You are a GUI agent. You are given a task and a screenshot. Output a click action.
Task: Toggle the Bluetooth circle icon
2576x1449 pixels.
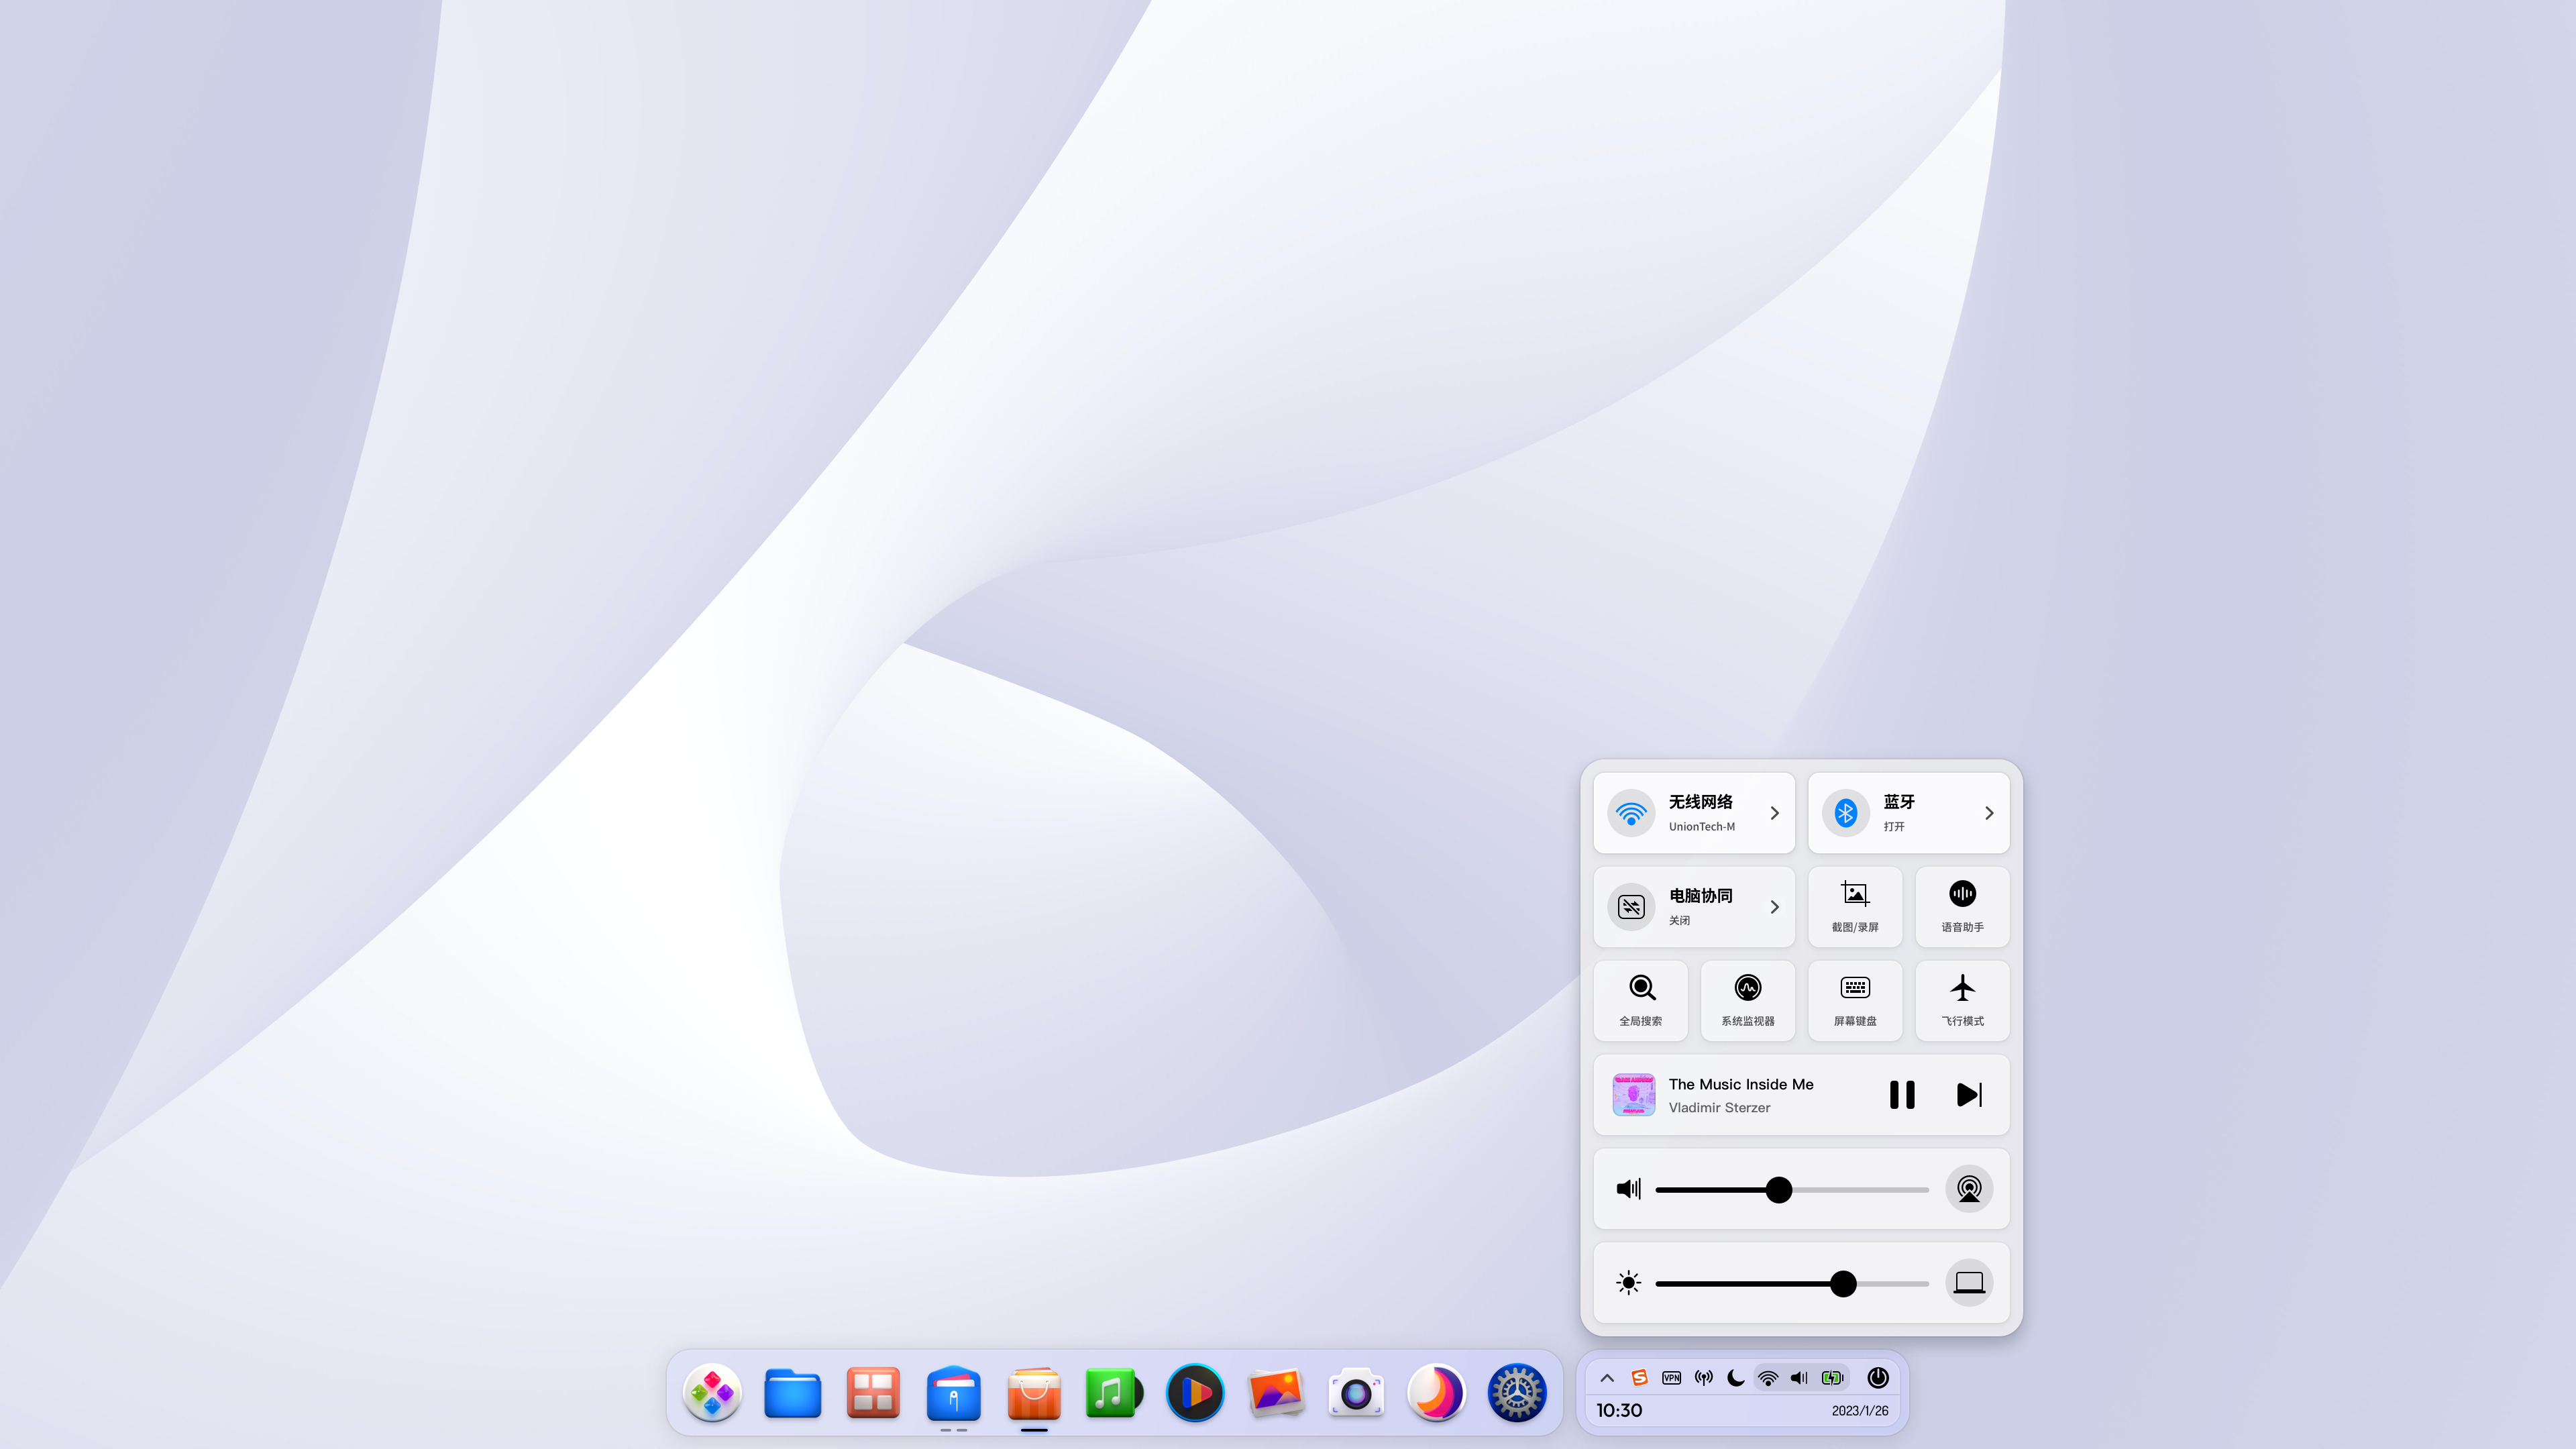[x=1846, y=813]
